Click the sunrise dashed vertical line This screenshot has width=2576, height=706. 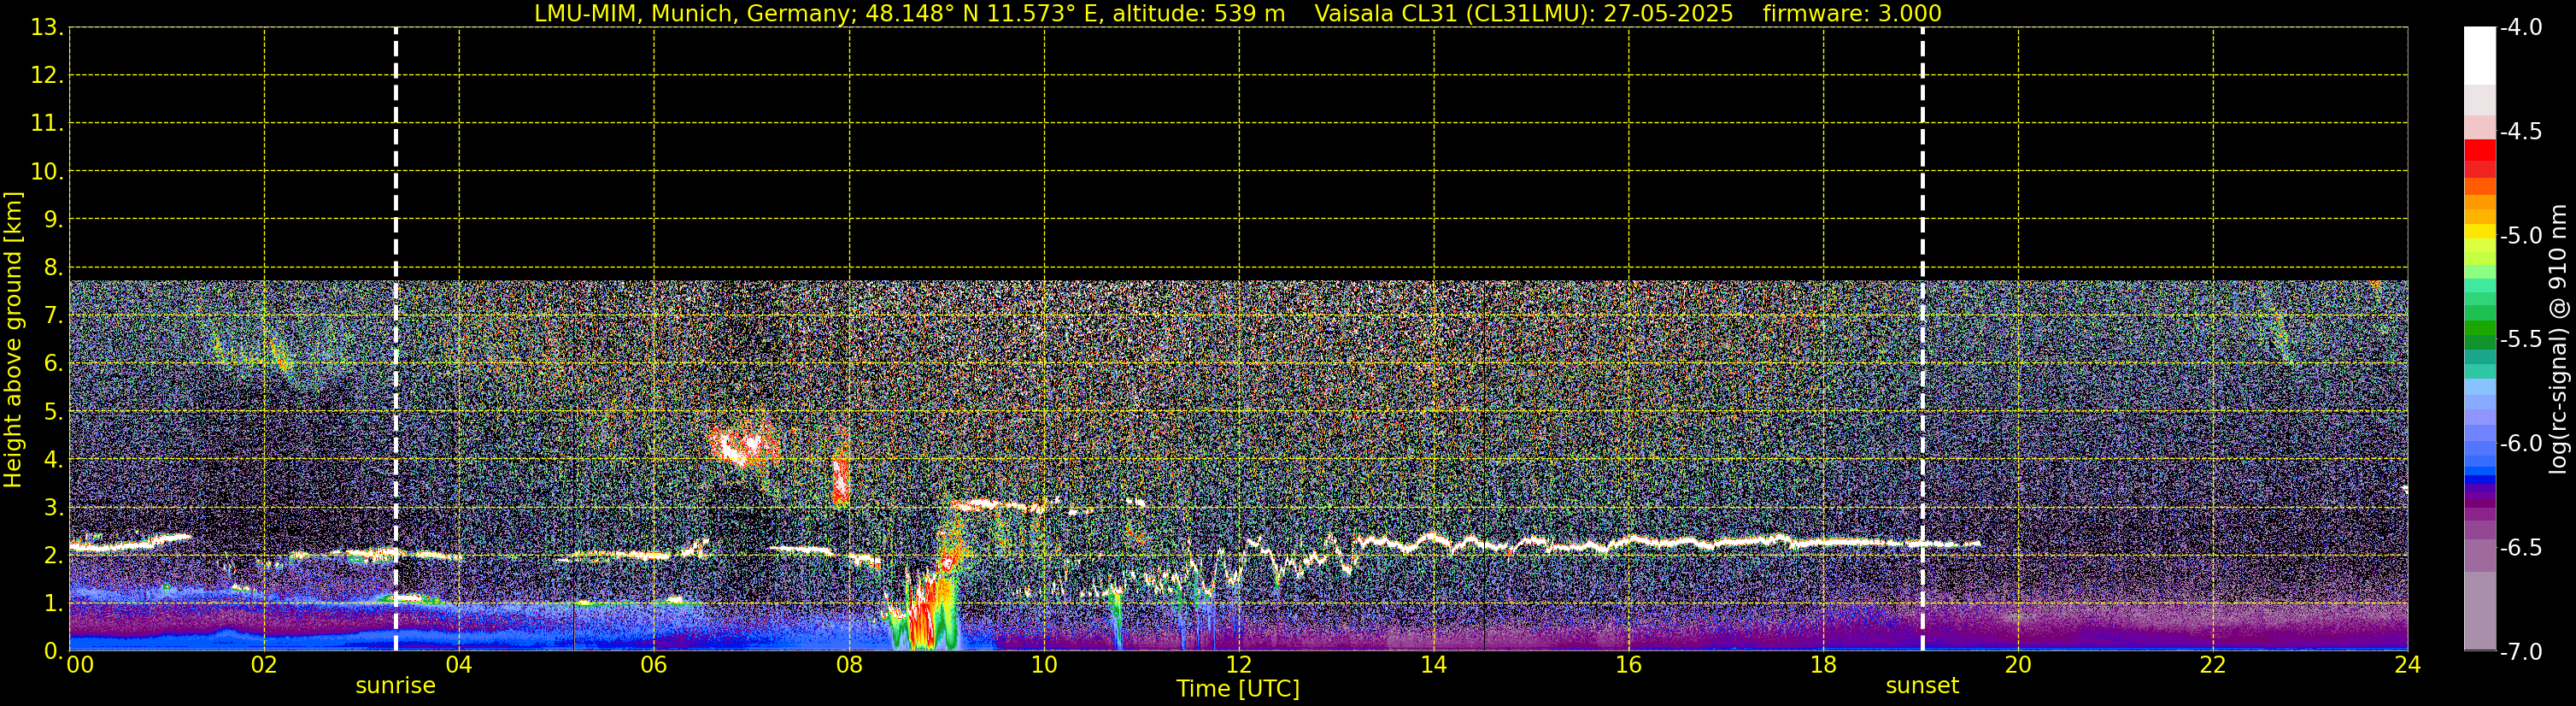coord(396,339)
